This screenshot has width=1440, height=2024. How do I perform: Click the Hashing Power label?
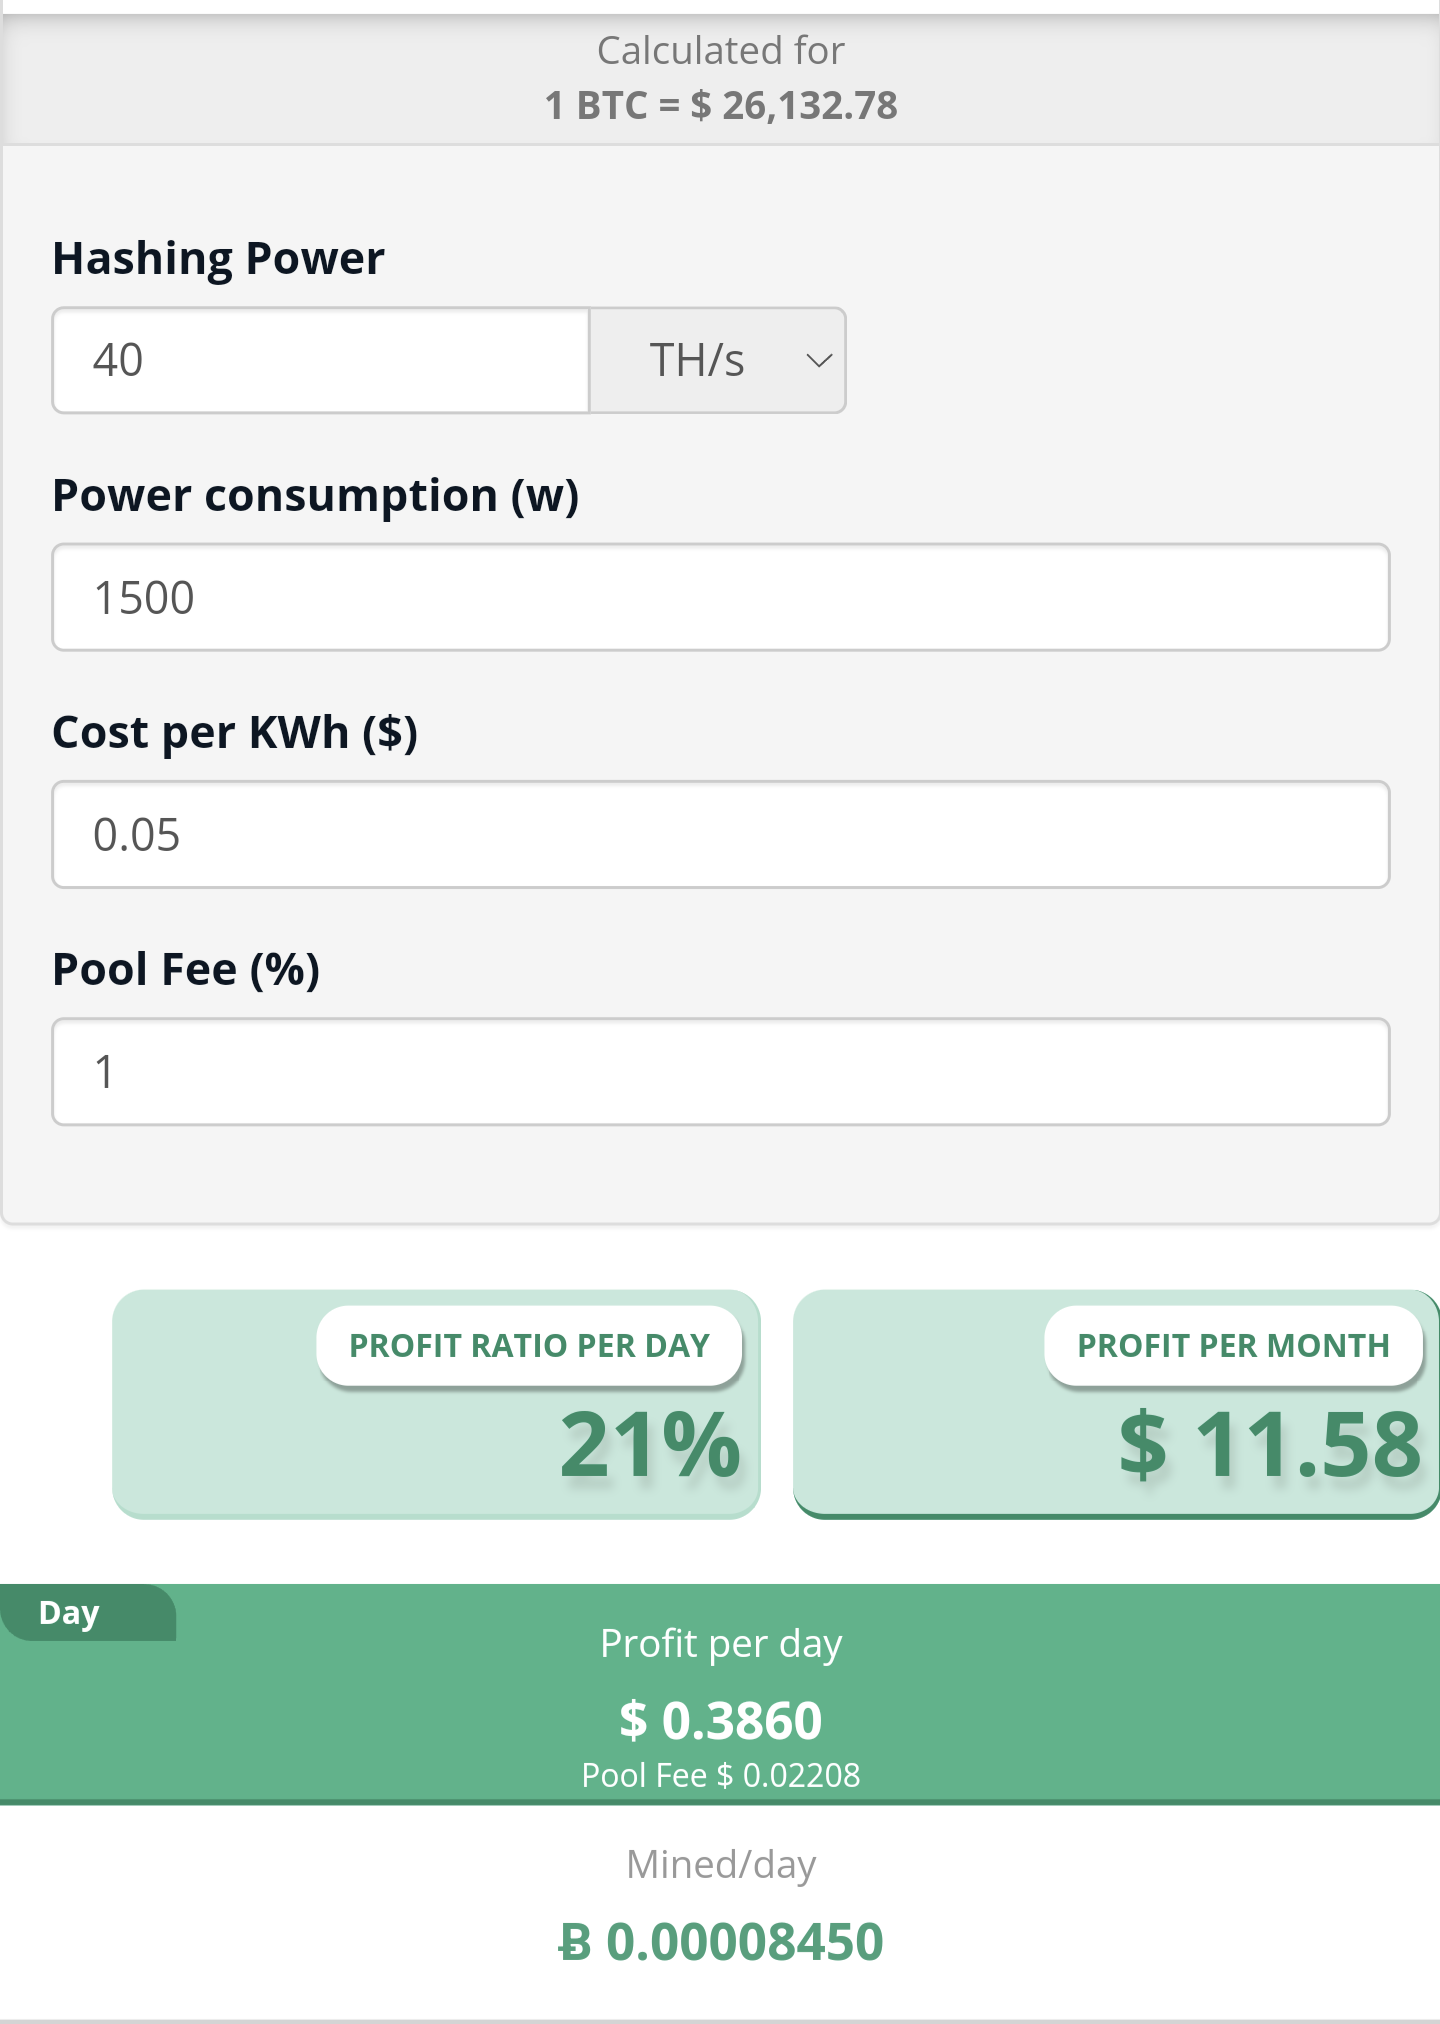pyautogui.click(x=218, y=259)
